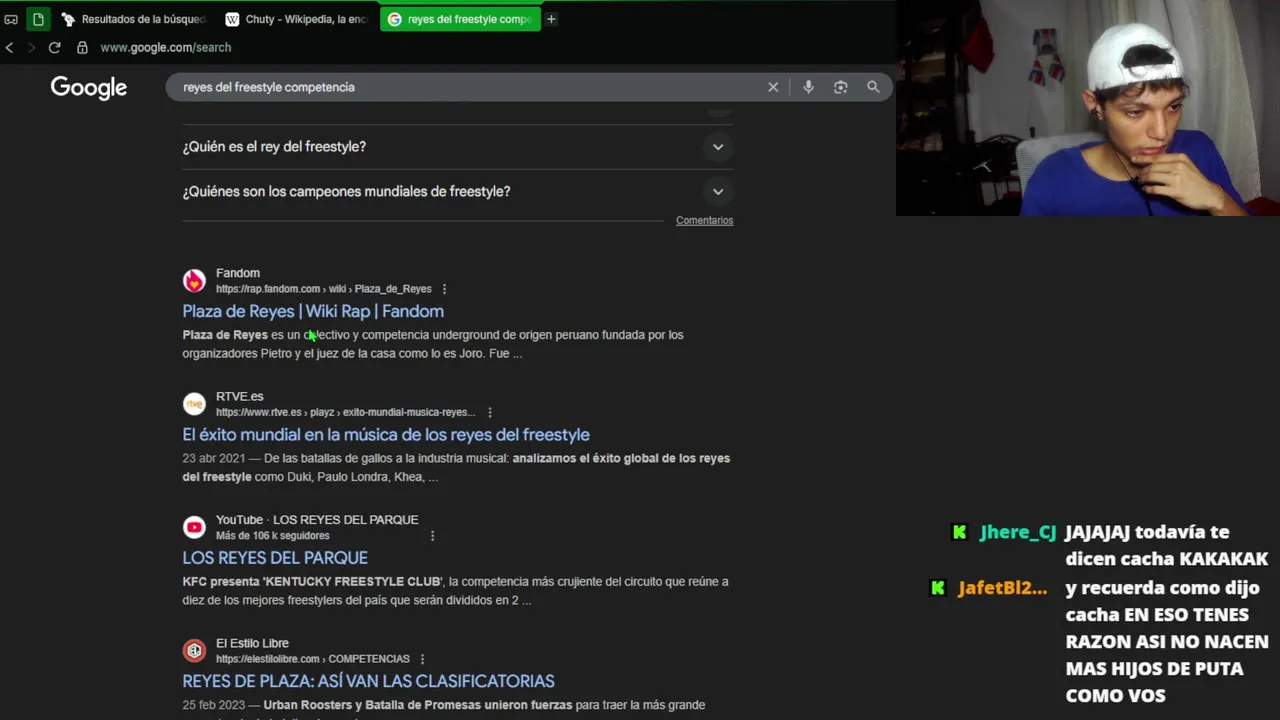Click the YouTube result favicon
1280x720 pixels.
194,527
